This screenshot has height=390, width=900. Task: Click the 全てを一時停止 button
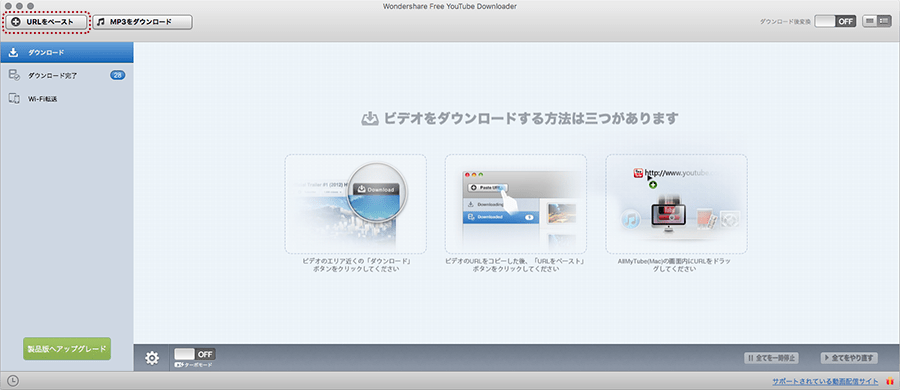pos(771,358)
